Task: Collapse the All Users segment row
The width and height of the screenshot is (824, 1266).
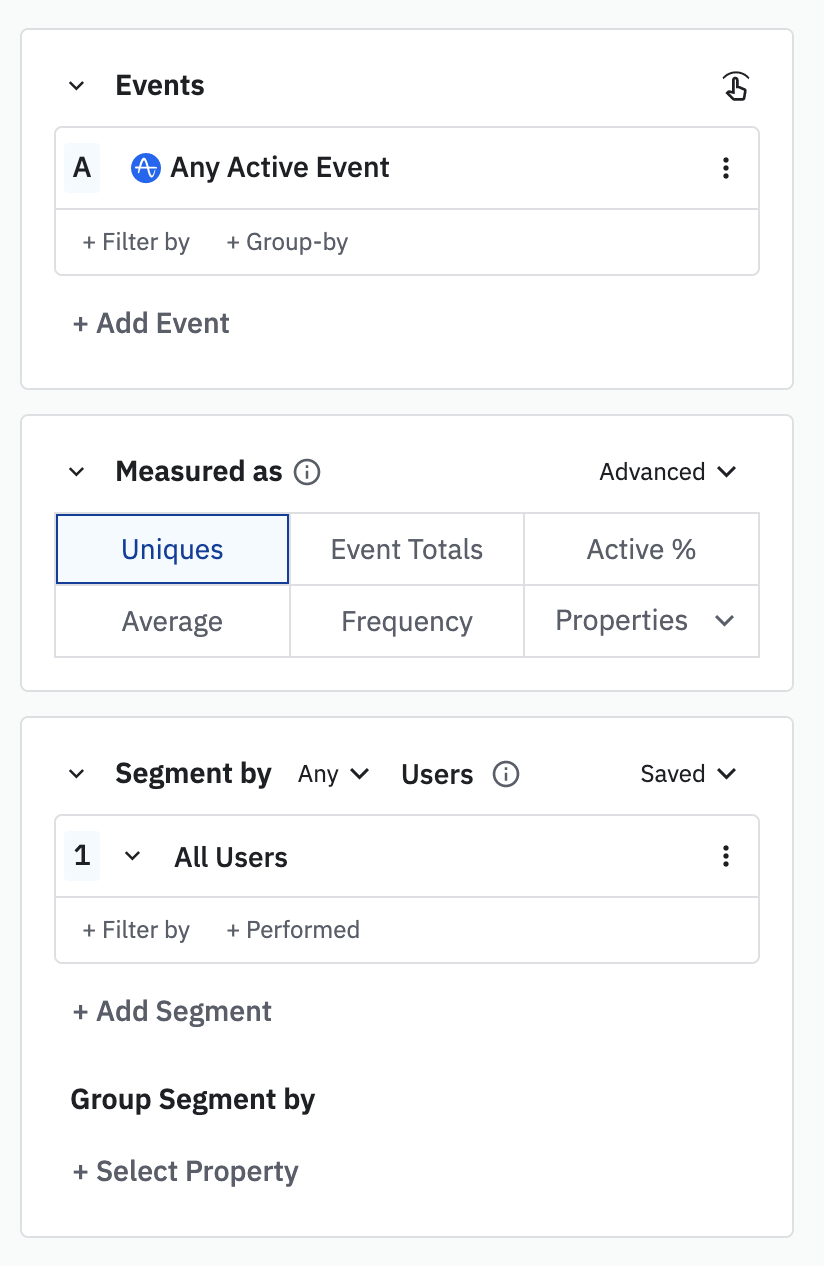Action: pos(132,856)
